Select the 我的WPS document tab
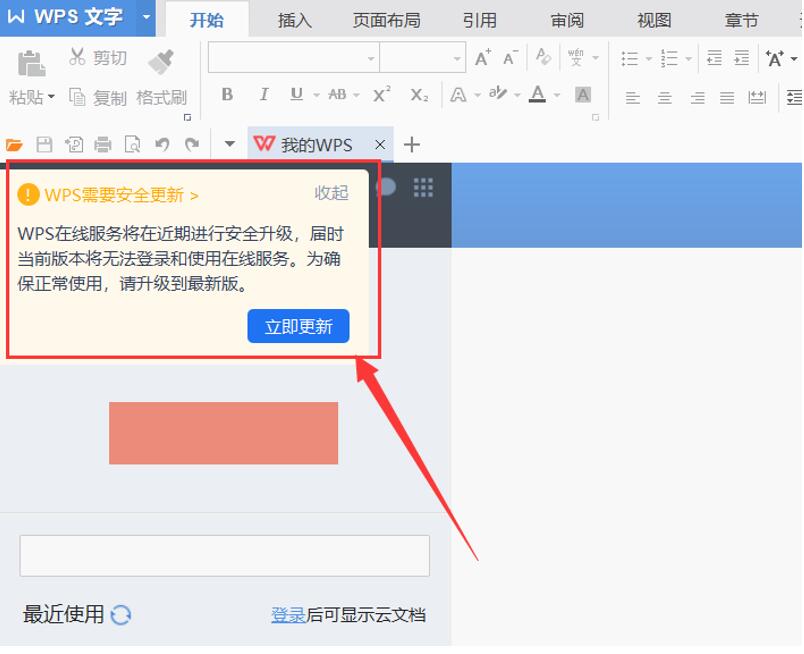 pyautogui.click(x=320, y=145)
